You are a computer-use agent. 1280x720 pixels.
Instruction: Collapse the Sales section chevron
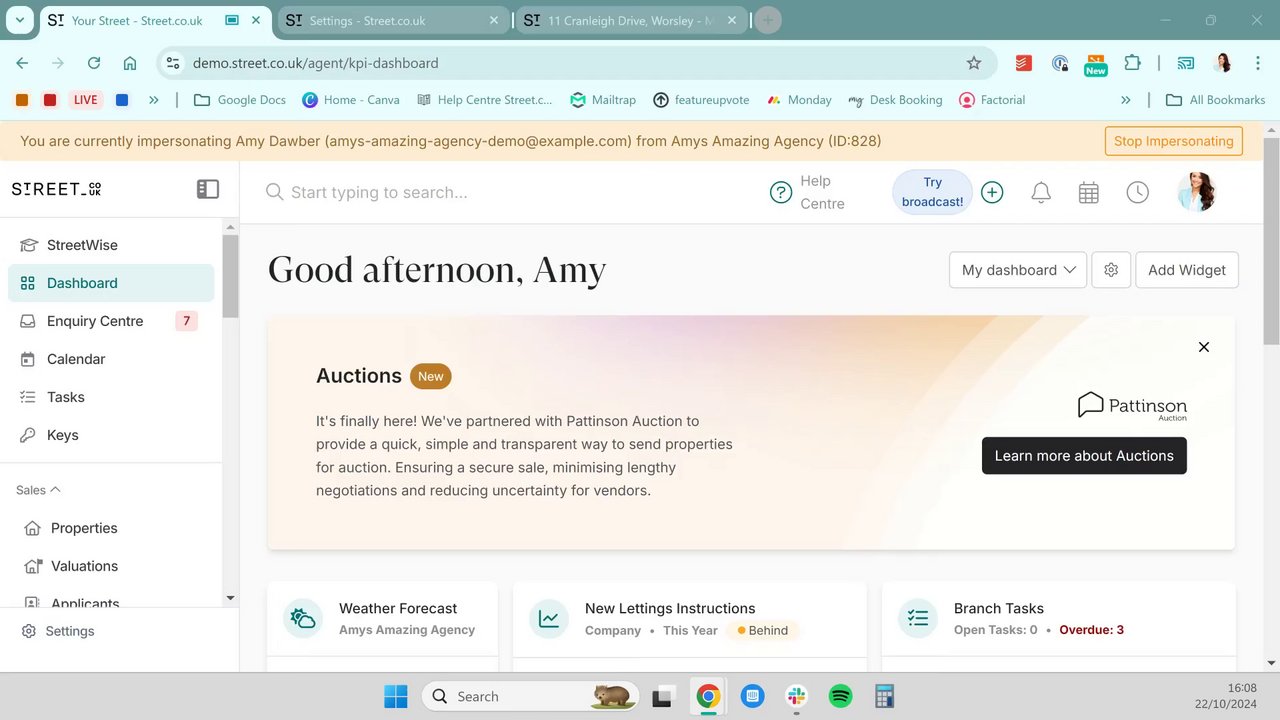tap(55, 490)
